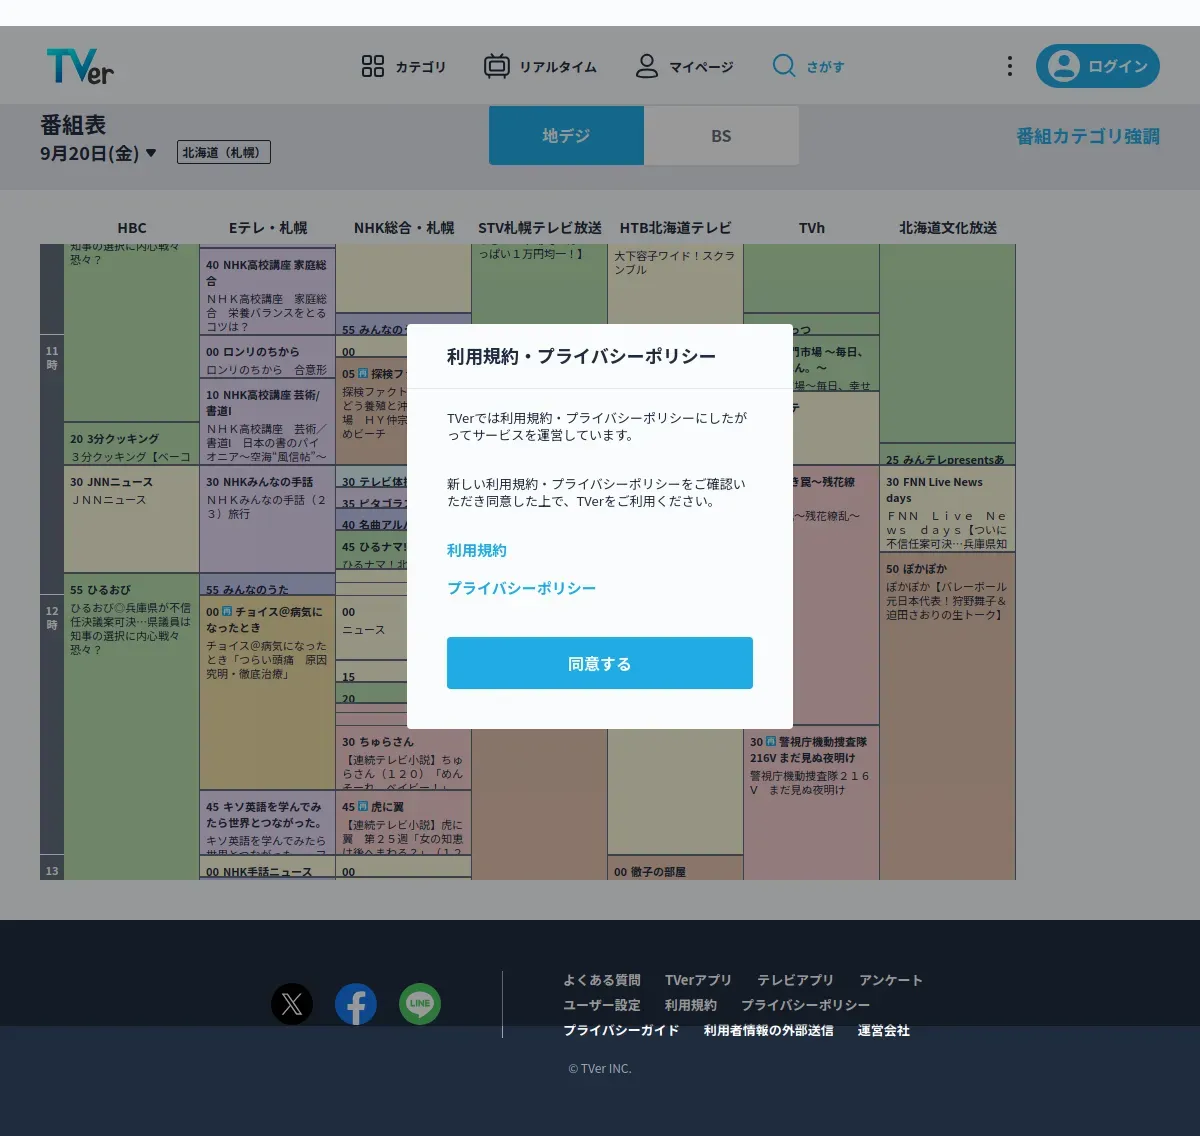Select the STV札幌テレビ放送 channel header

coord(540,228)
